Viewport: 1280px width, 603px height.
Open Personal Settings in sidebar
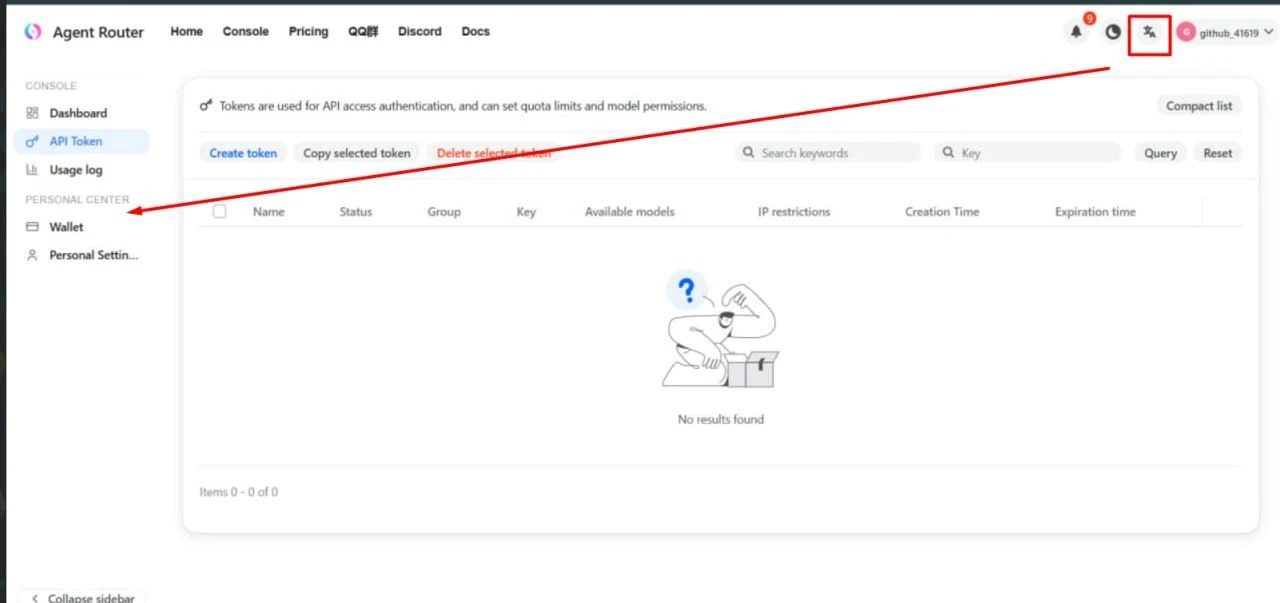(84, 255)
